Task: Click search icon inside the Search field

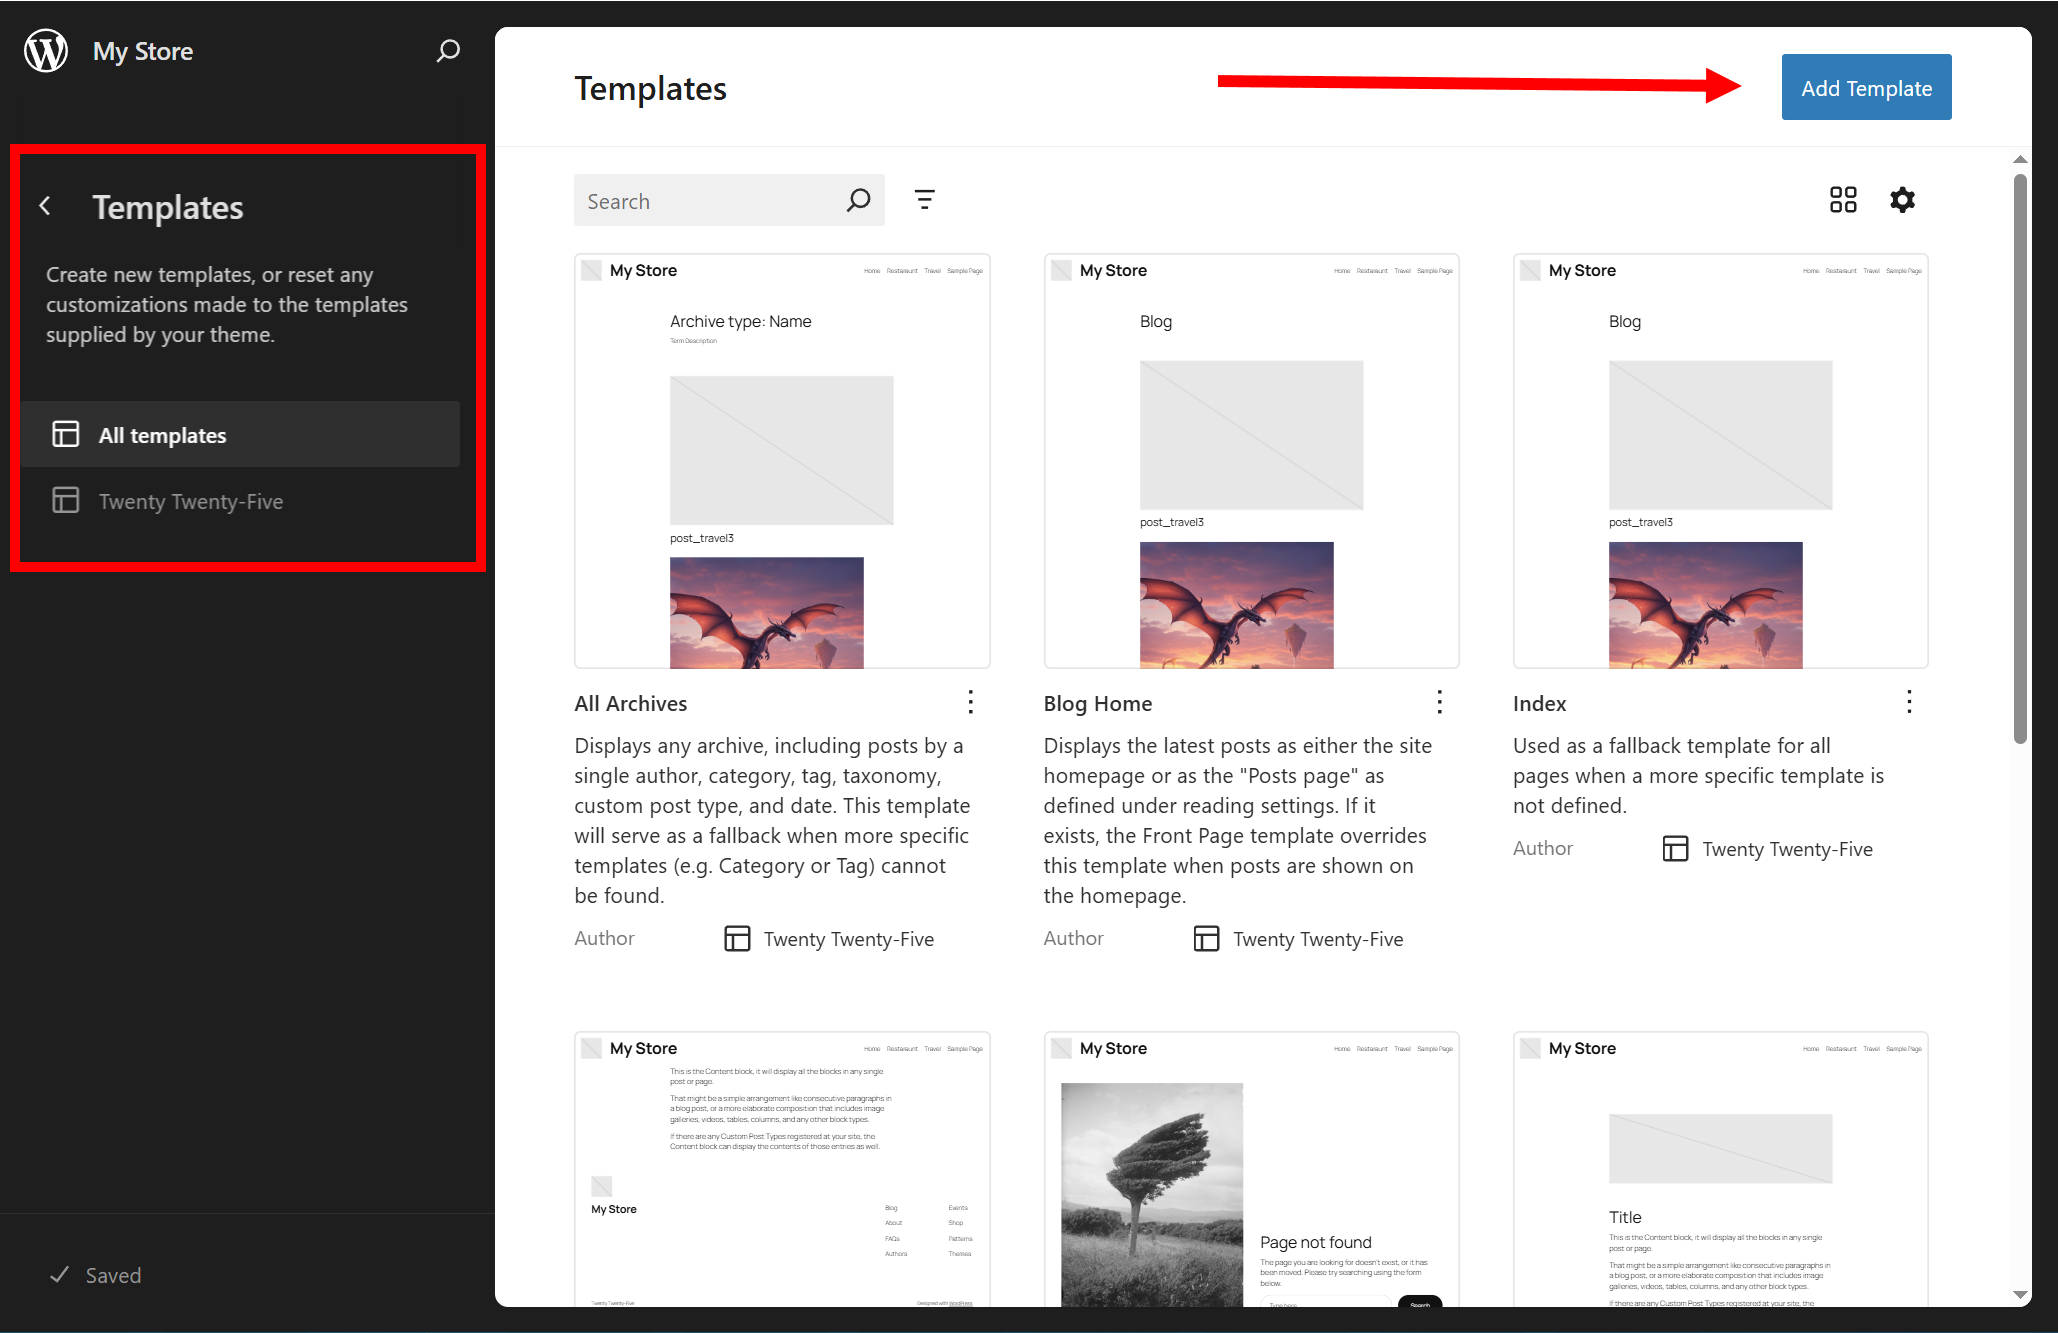Action: pos(858,200)
